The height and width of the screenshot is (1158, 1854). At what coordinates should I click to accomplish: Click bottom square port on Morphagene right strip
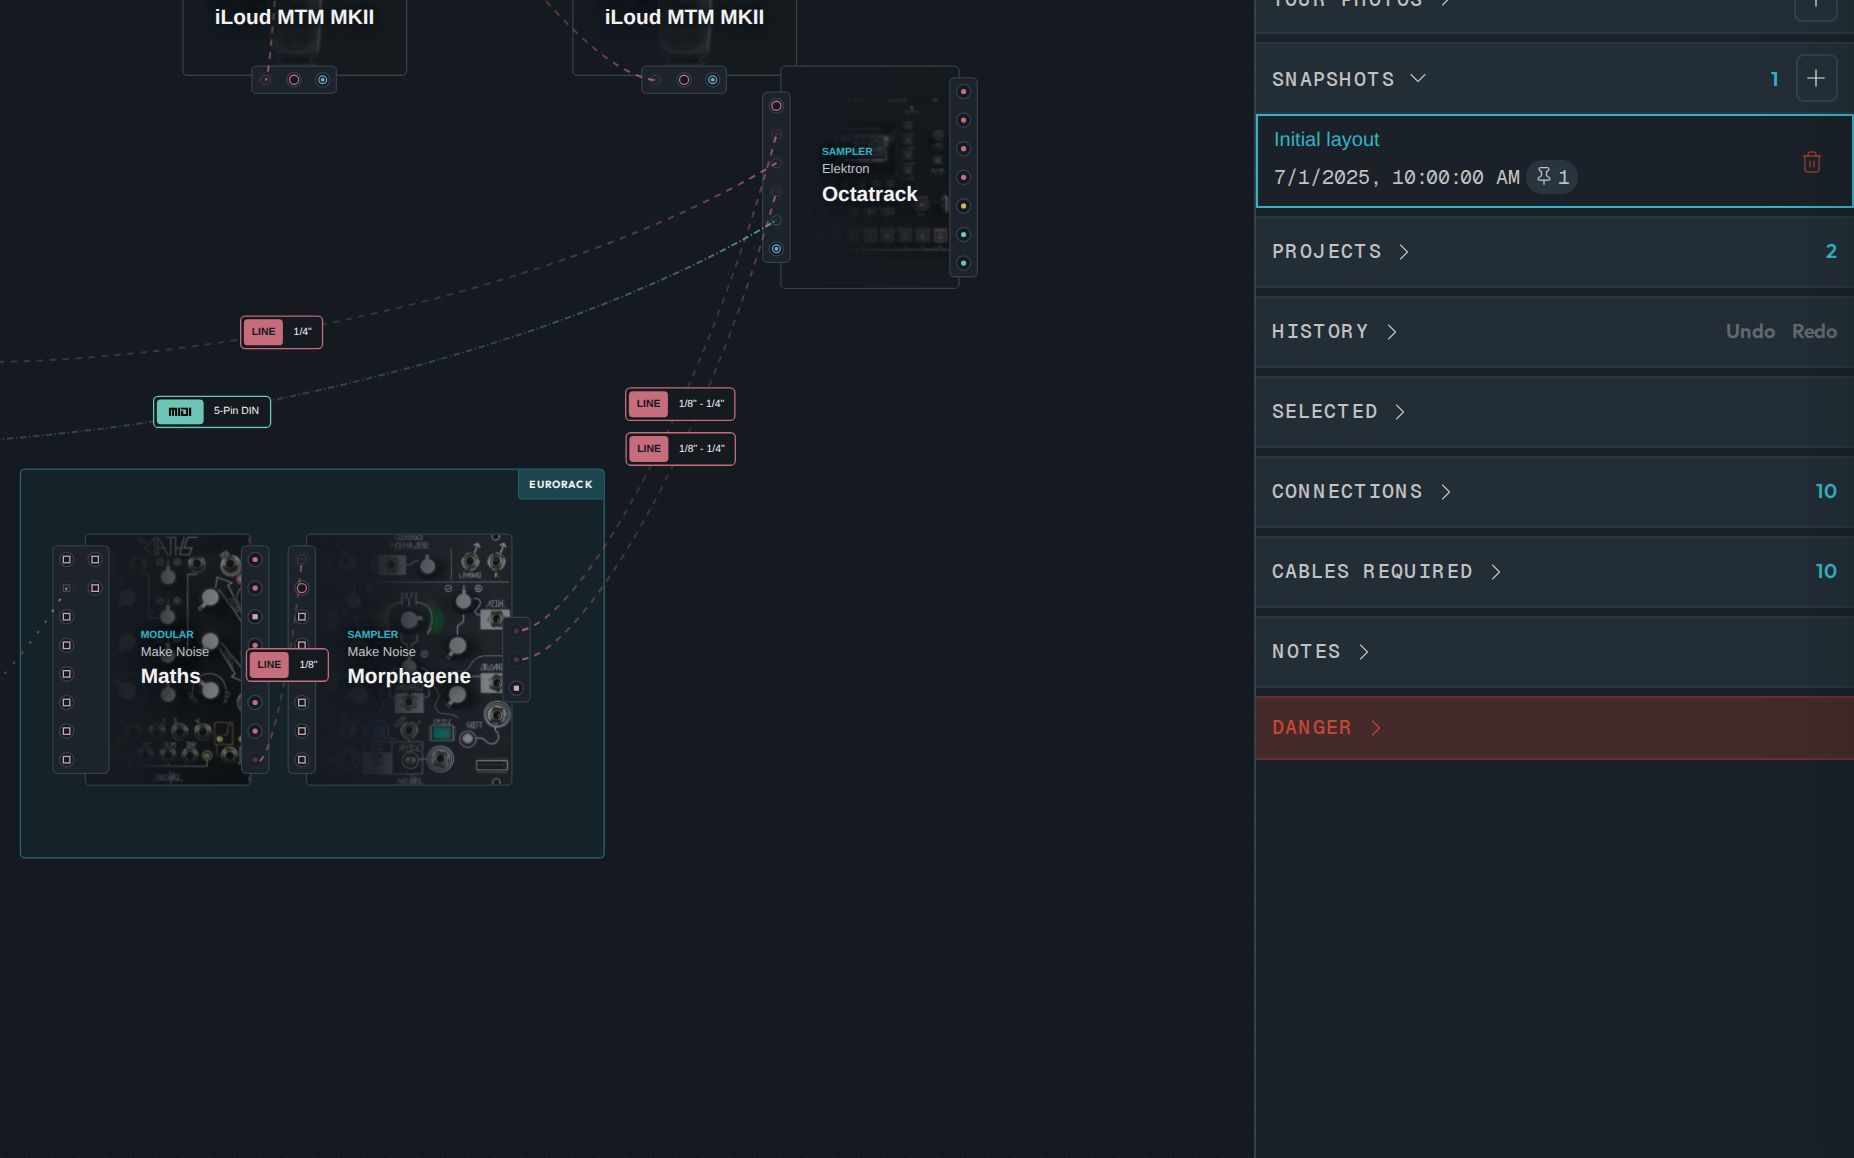coord(516,688)
